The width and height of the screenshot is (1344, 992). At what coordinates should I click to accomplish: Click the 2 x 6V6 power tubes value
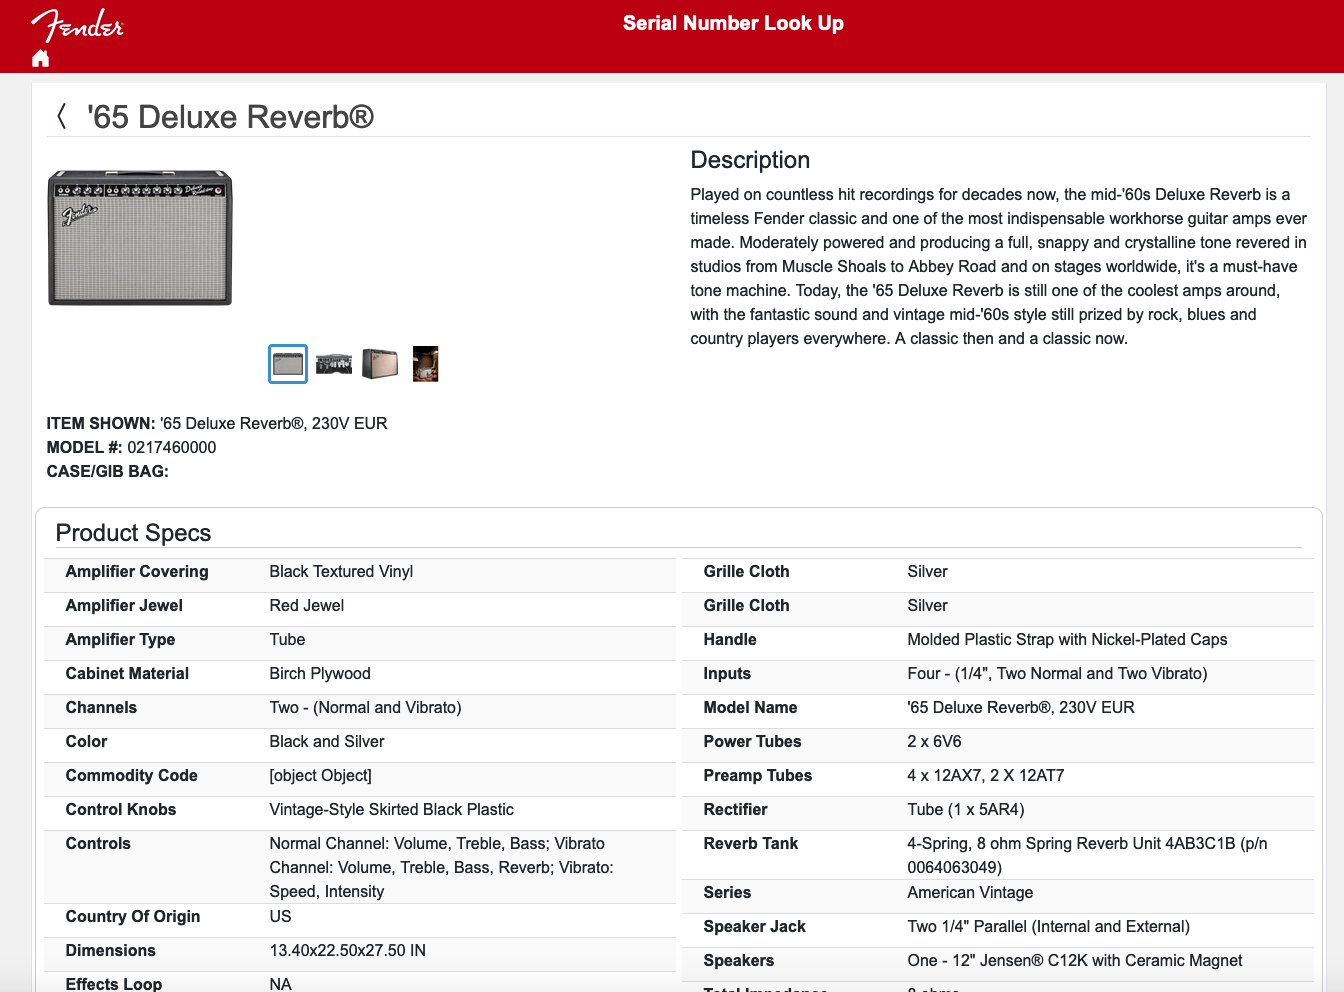(x=934, y=741)
